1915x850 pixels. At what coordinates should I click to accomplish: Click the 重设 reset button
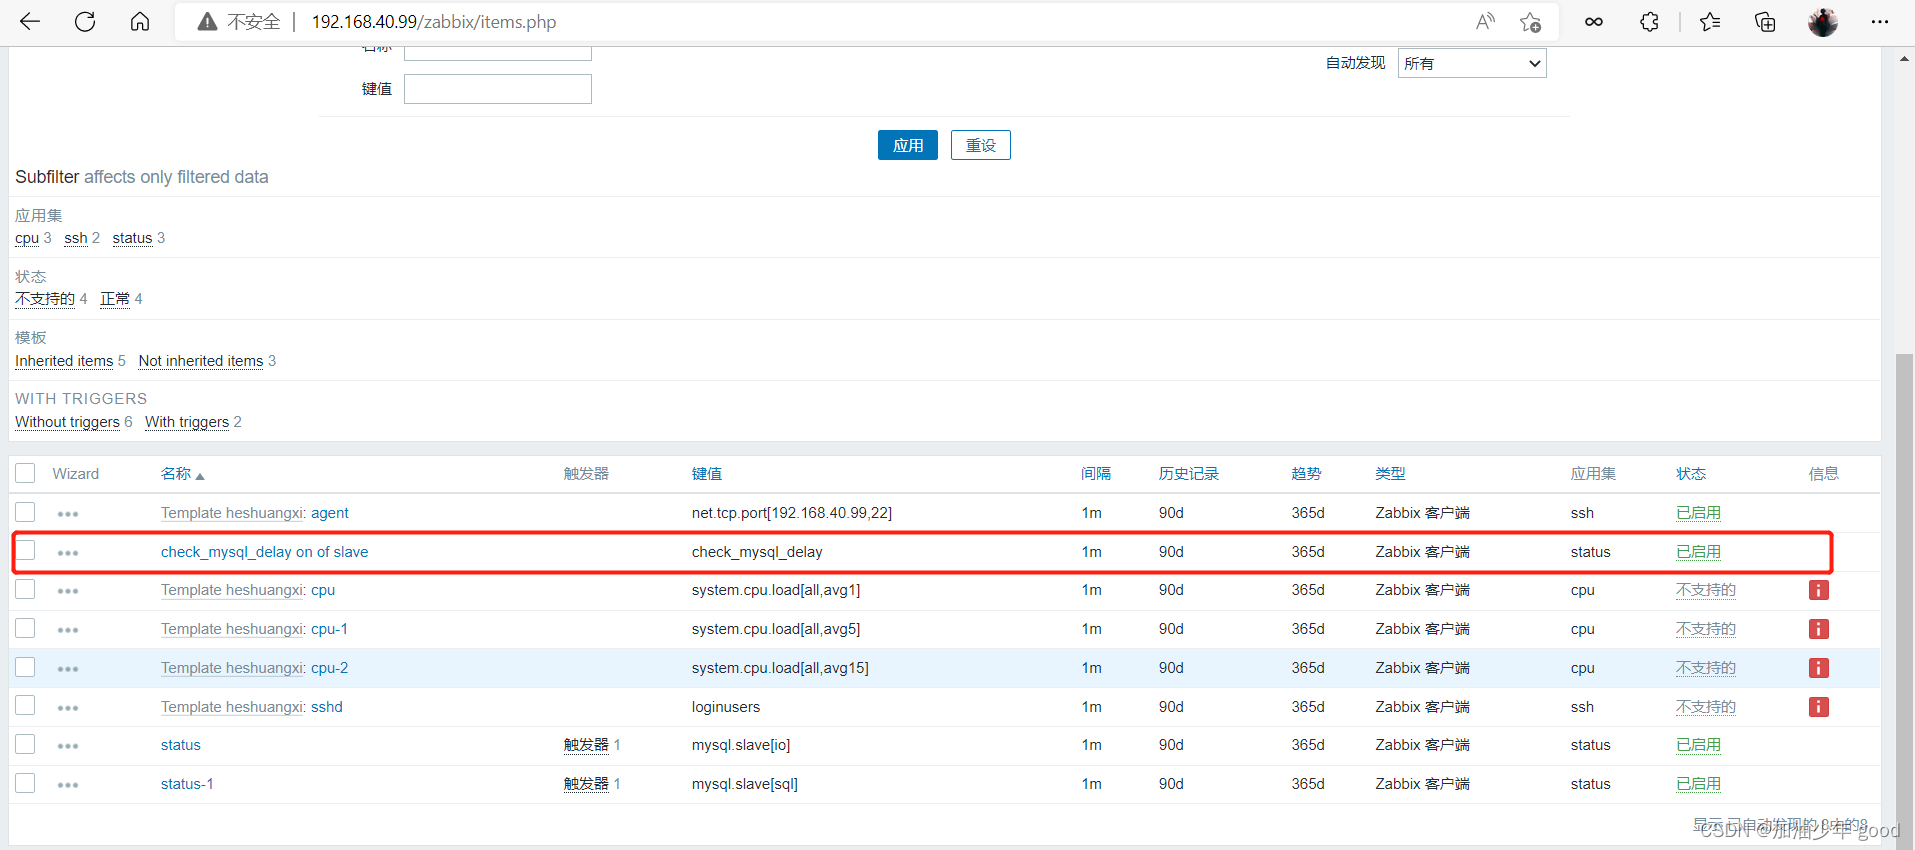click(981, 145)
